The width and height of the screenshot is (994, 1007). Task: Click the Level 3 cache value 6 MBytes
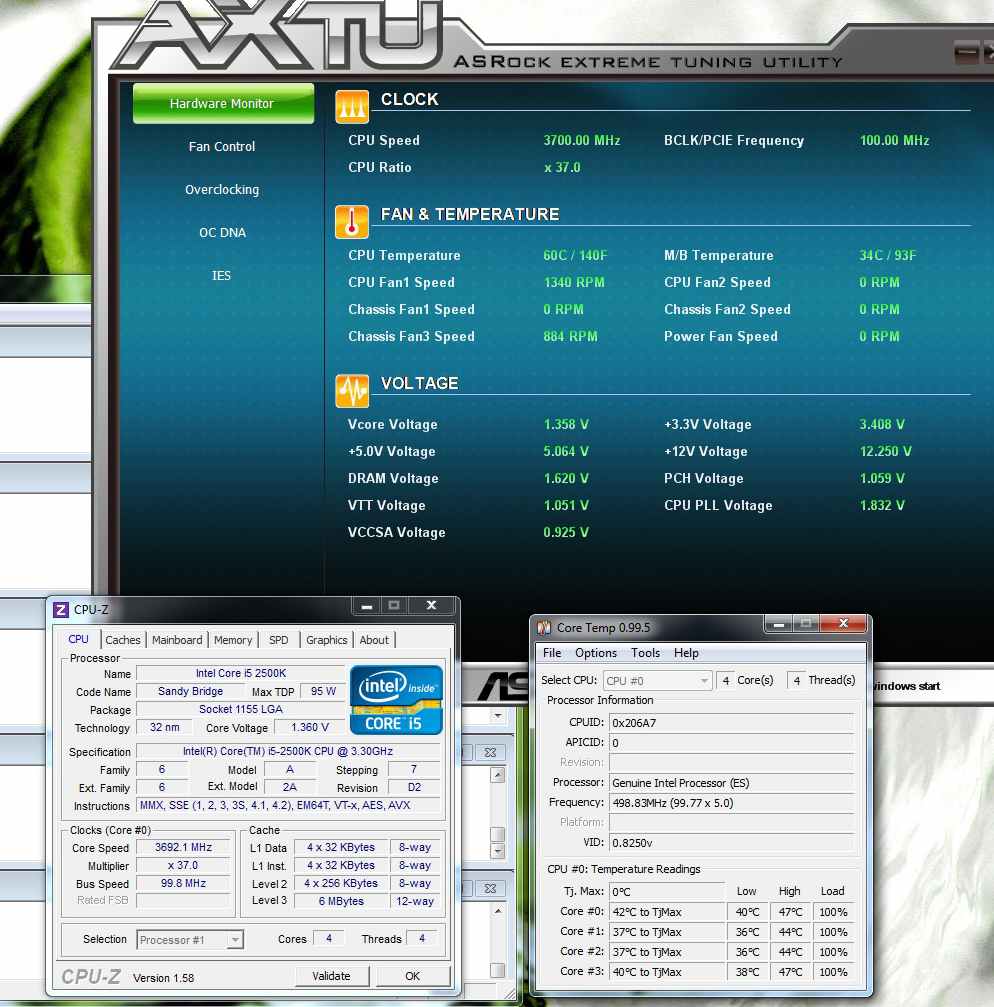coord(341,901)
